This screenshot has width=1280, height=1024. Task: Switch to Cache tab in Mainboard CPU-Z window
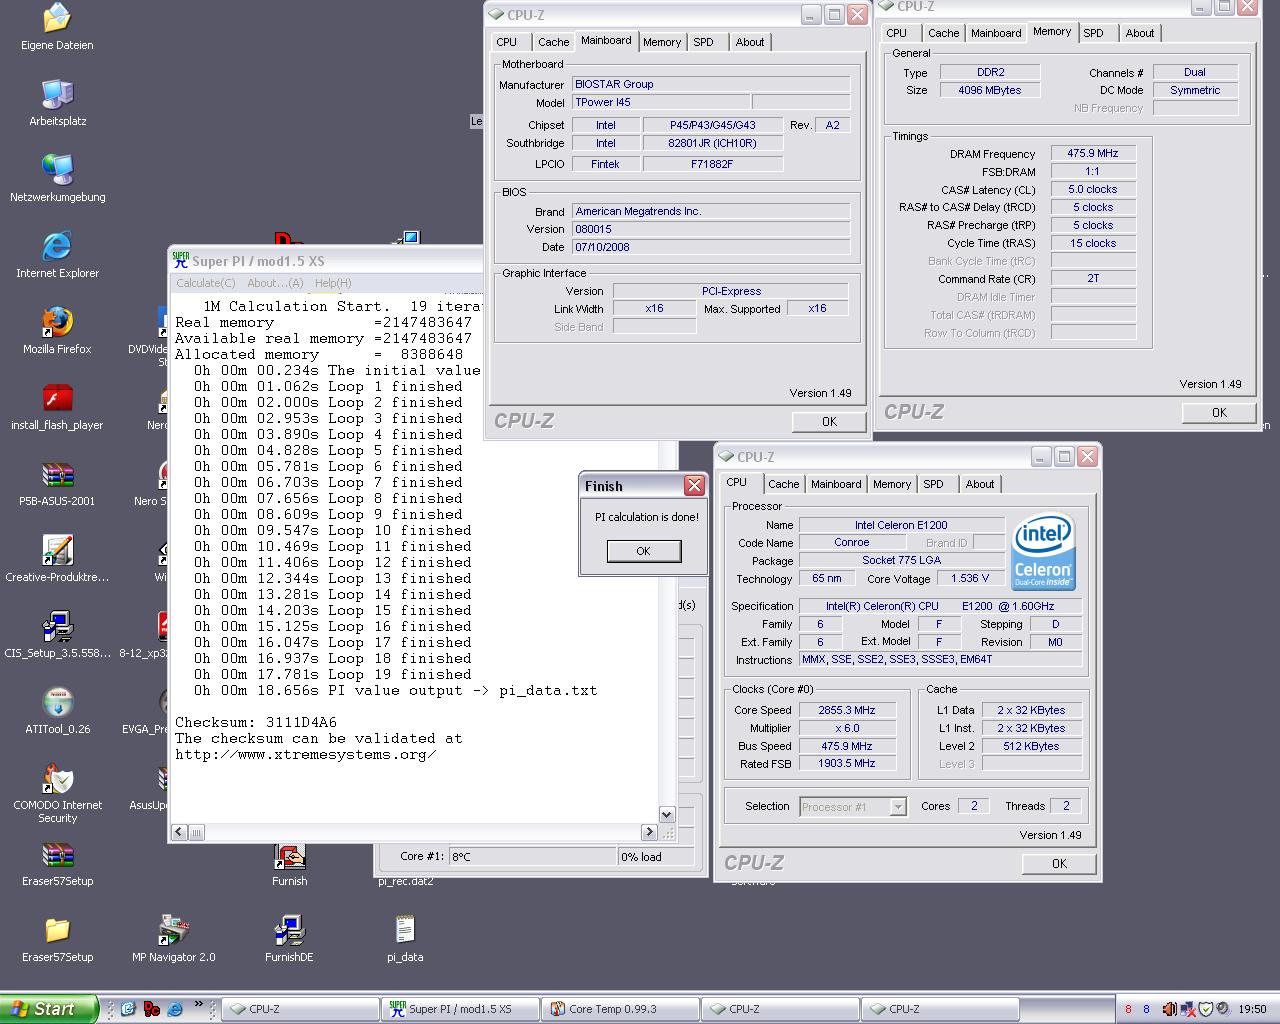pos(553,42)
